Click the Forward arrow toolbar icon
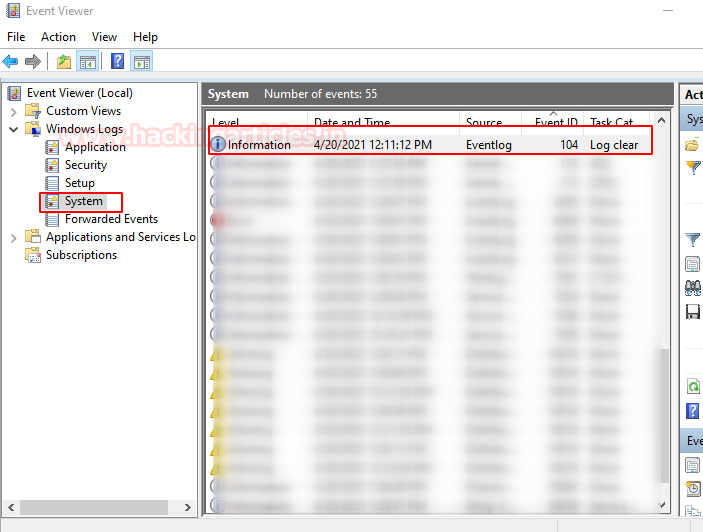Screen dimensions: 703x532 click(x=33, y=61)
